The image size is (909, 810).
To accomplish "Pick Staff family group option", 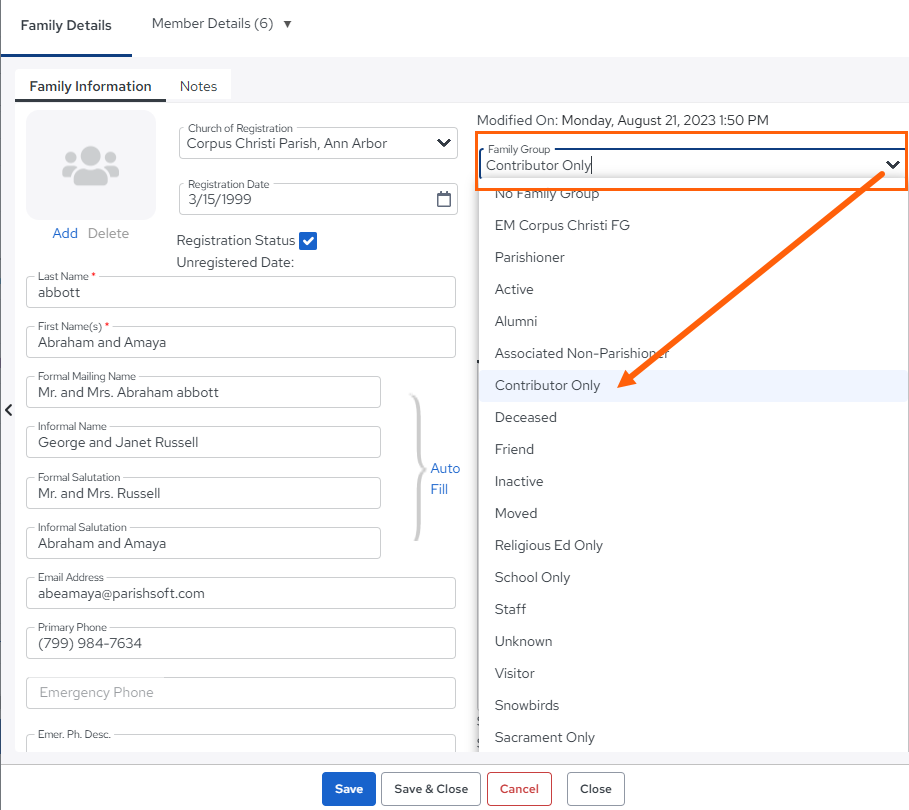I will point(693,609).
